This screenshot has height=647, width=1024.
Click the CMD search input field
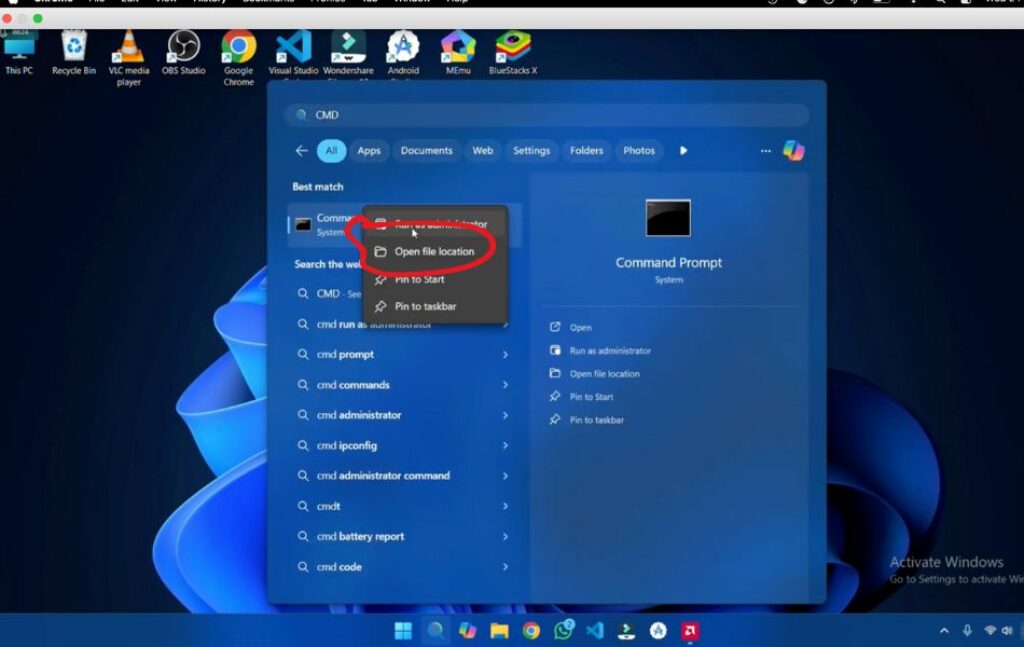coord(547,115)
